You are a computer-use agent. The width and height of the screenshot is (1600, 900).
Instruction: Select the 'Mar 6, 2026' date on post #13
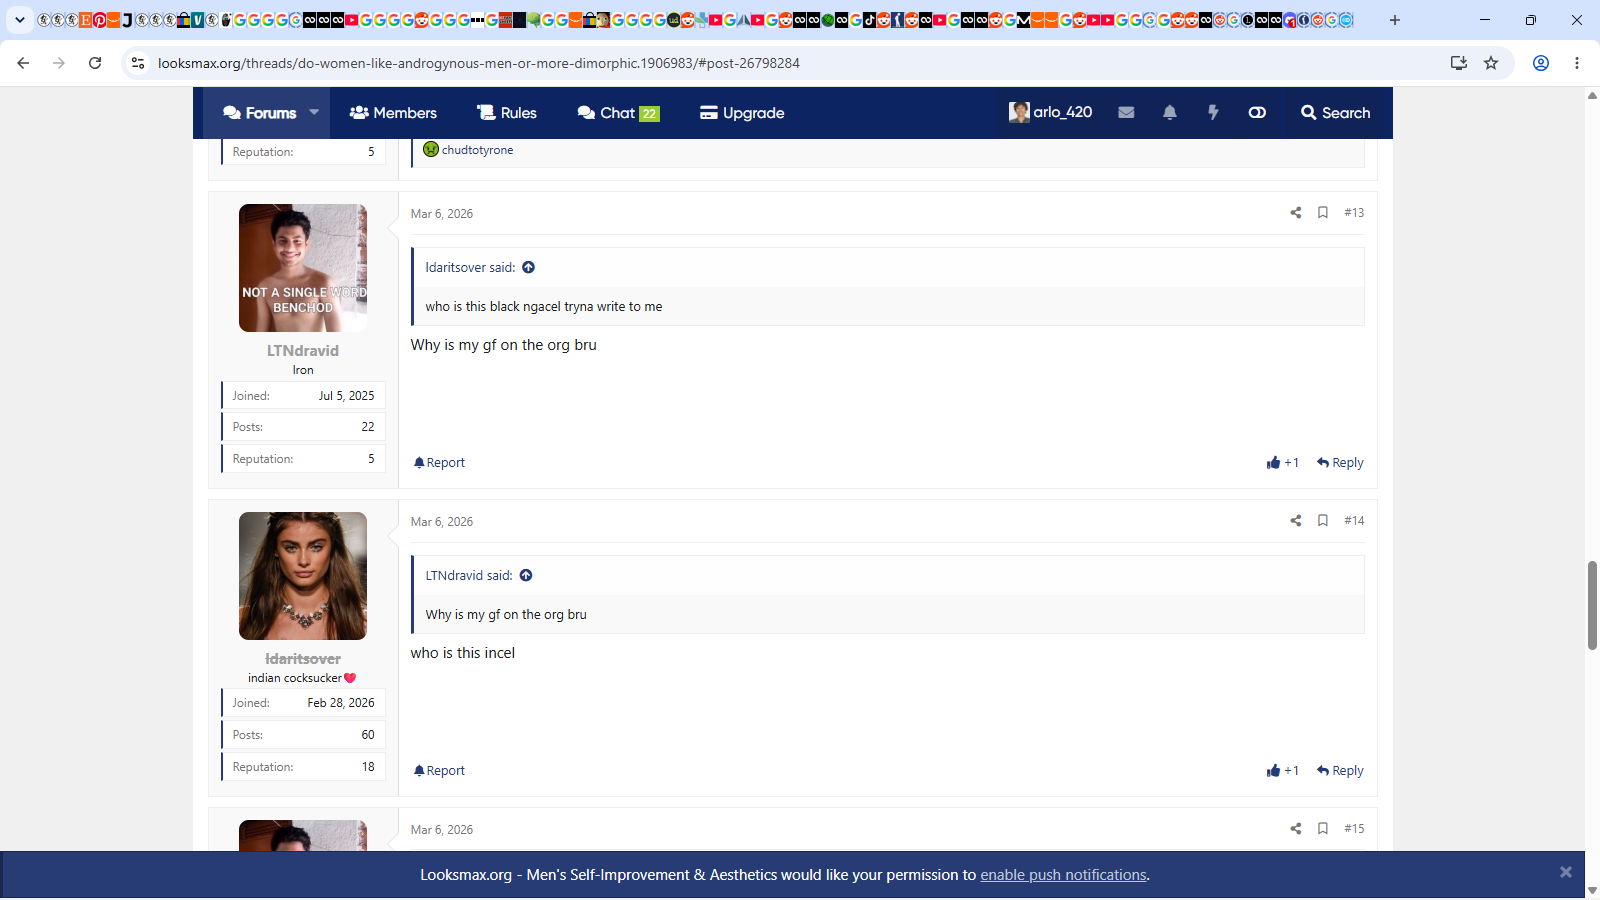tap(442, 214)
